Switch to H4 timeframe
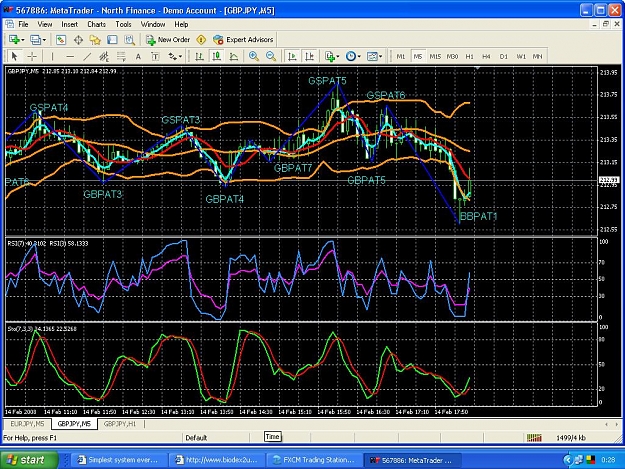This screenshot has width=625, height=469. click(x=486, y=56)
